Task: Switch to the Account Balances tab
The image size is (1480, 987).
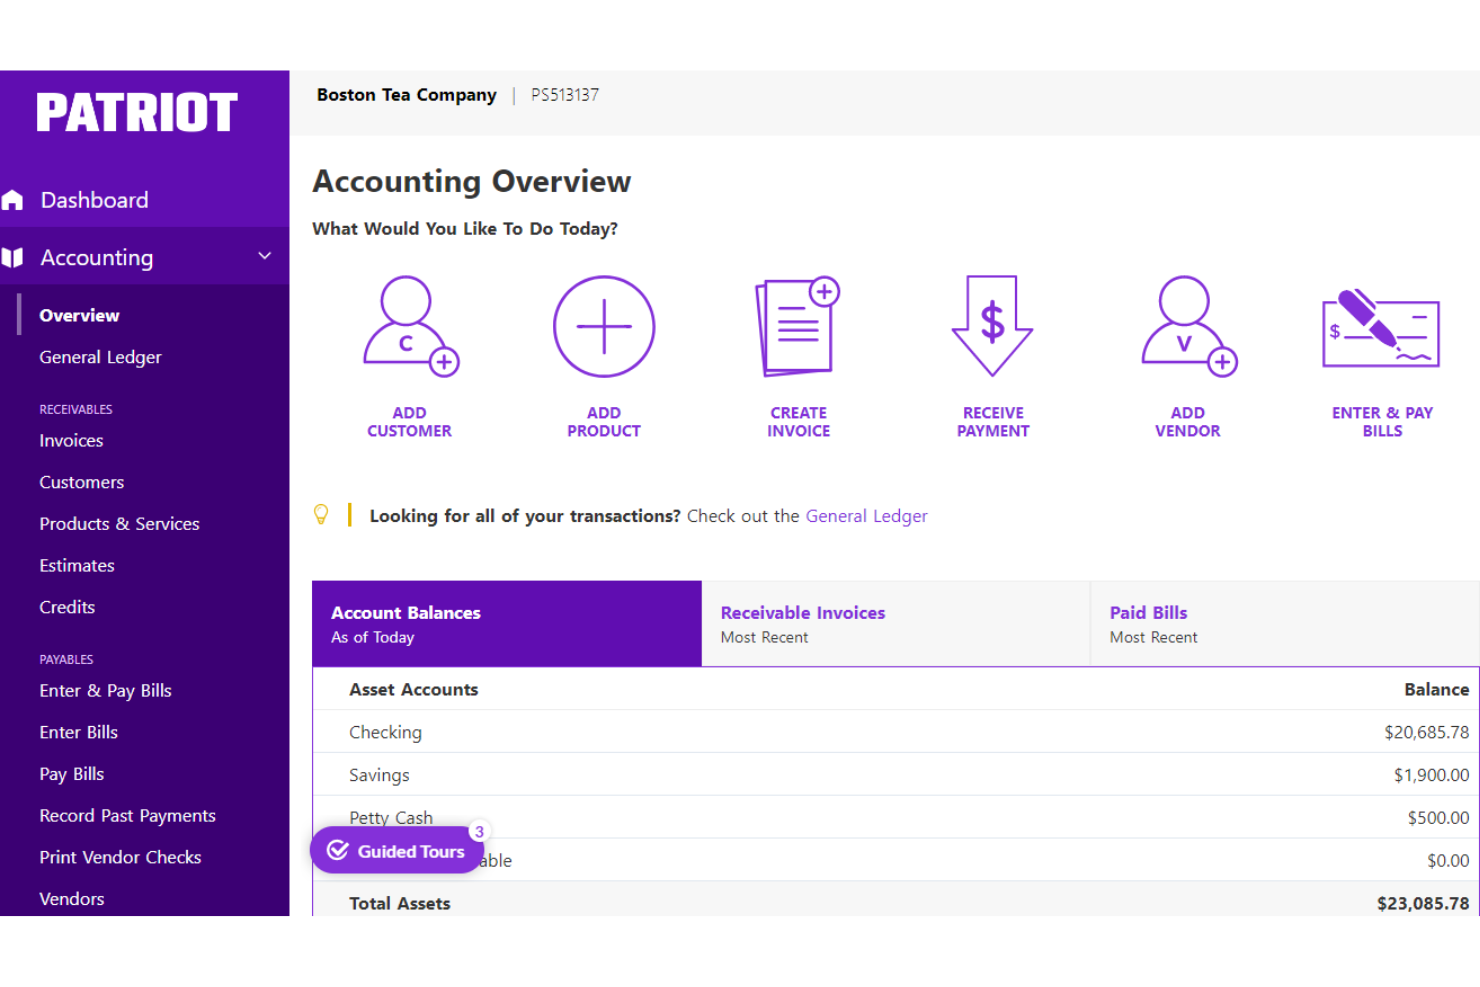Action: coord(507,624)
